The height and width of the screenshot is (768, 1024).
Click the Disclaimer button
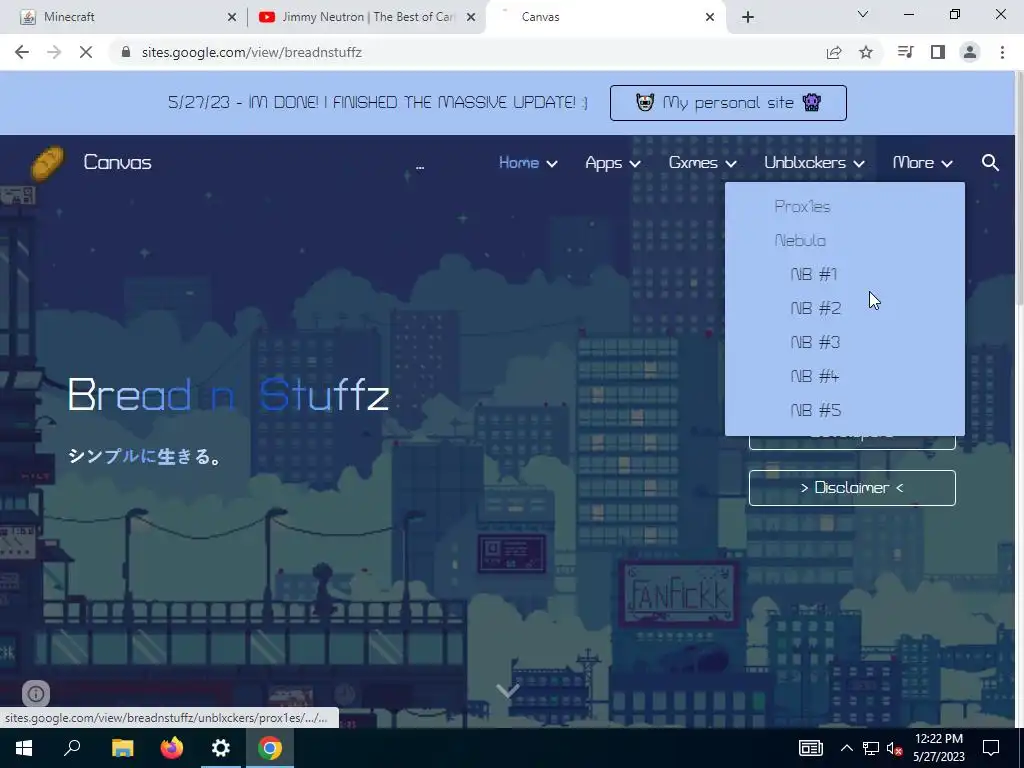852,488
